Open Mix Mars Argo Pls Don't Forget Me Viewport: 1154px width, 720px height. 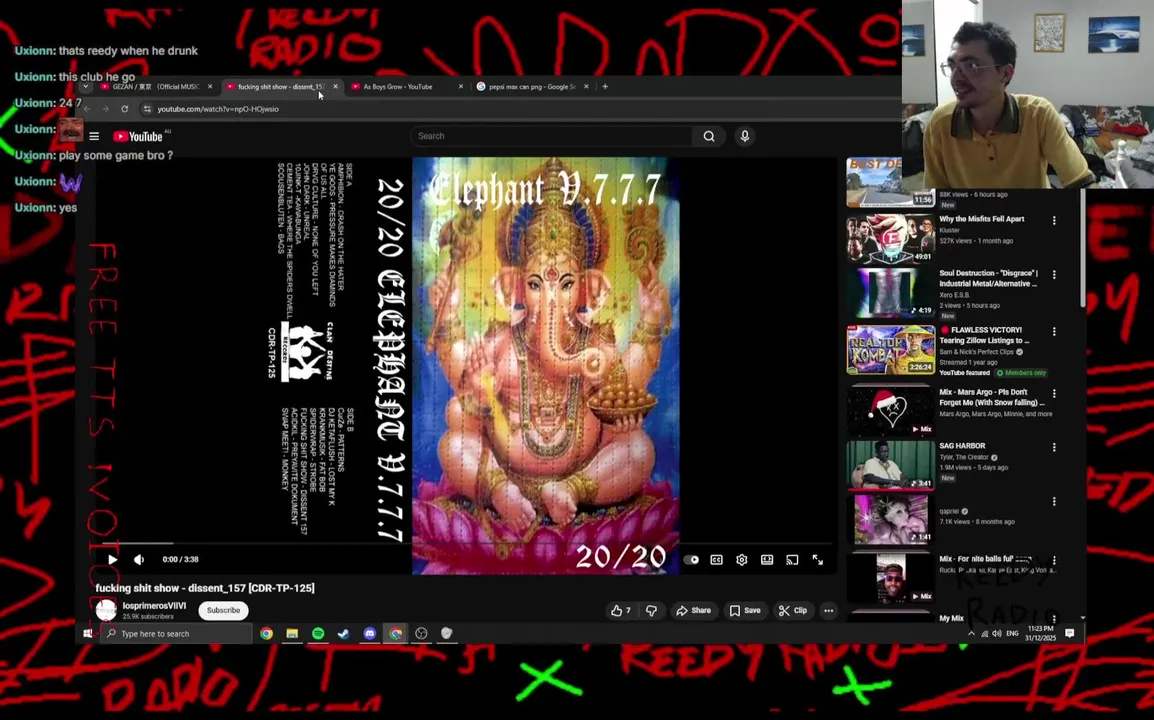991,398
